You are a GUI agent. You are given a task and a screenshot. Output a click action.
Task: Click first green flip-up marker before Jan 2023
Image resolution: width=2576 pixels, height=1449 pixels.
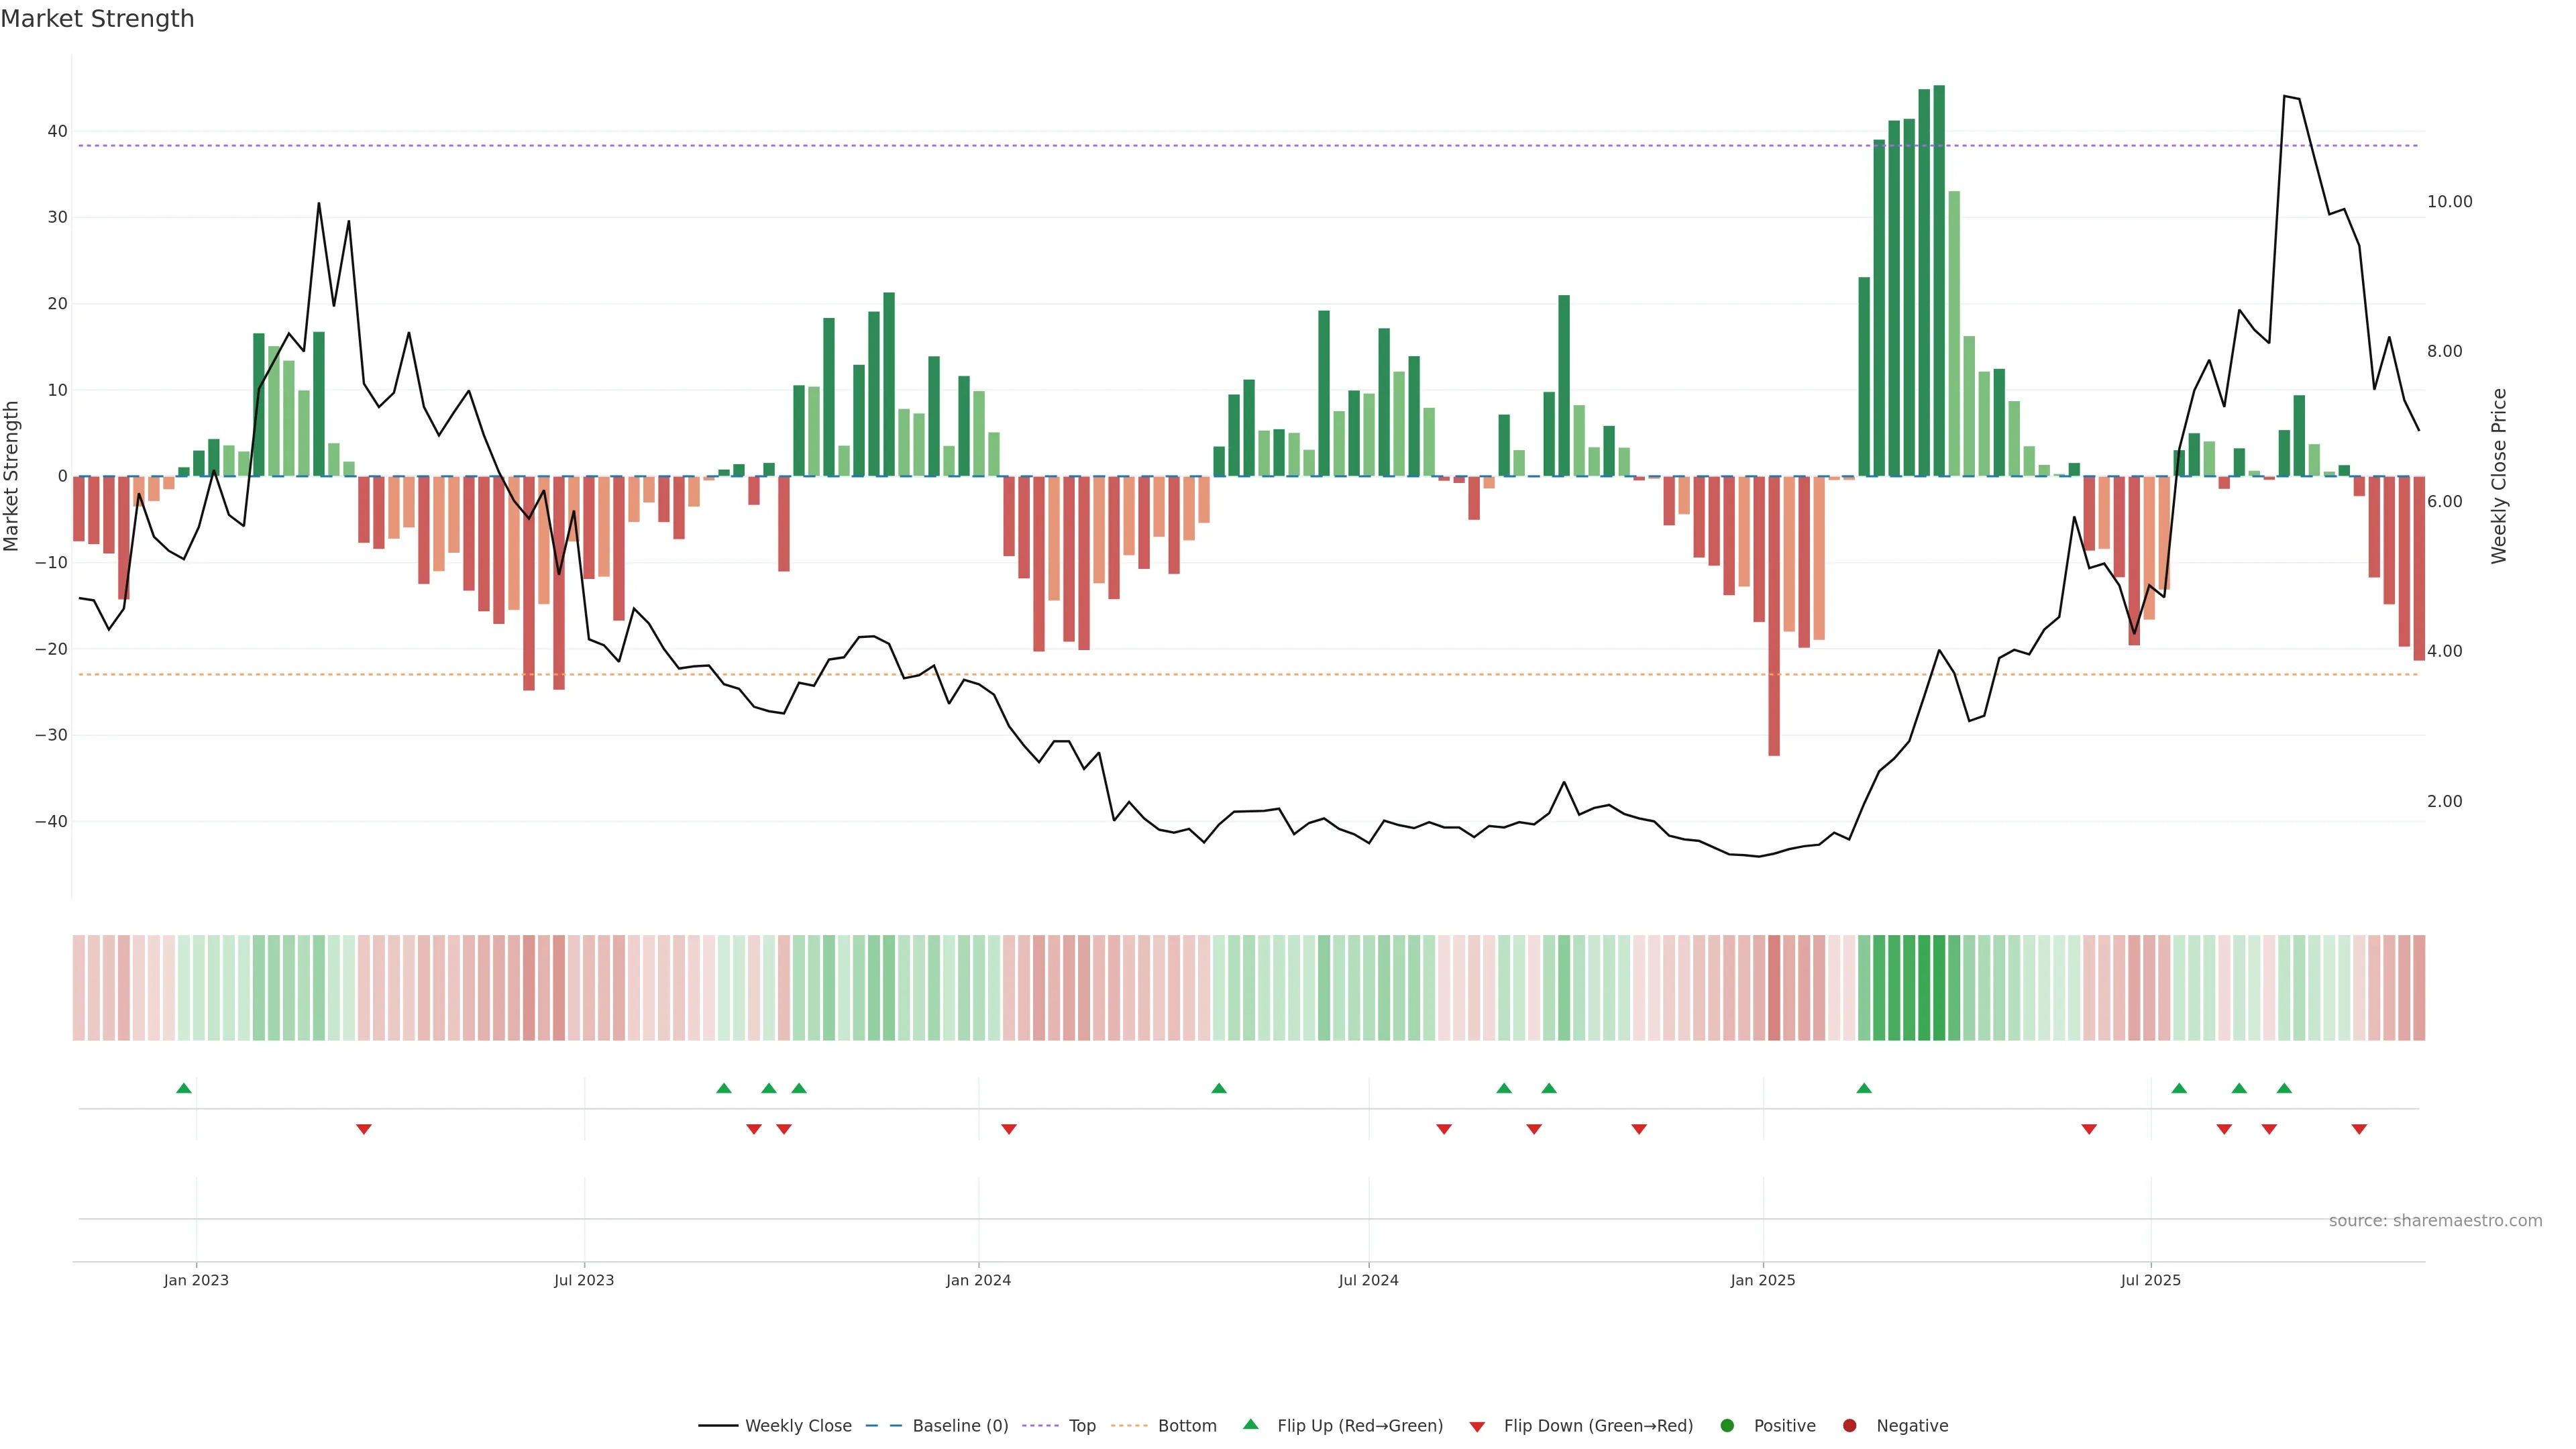coord(184,1088)
